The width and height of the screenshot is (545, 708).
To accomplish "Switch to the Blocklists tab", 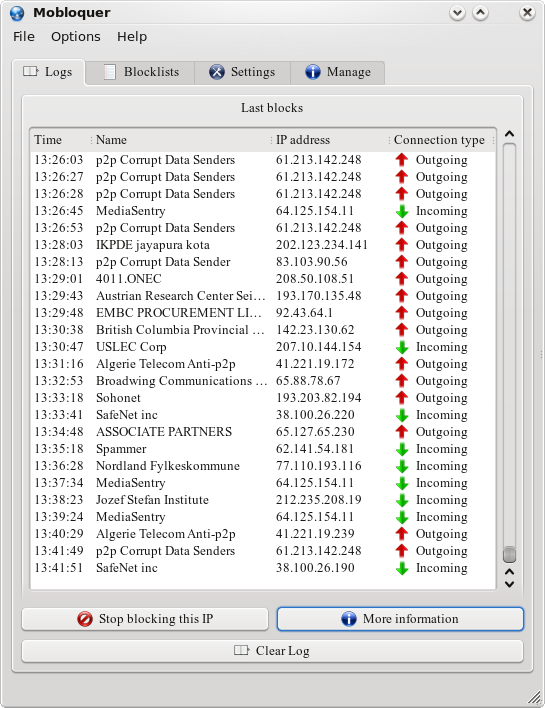I will 140,72.
